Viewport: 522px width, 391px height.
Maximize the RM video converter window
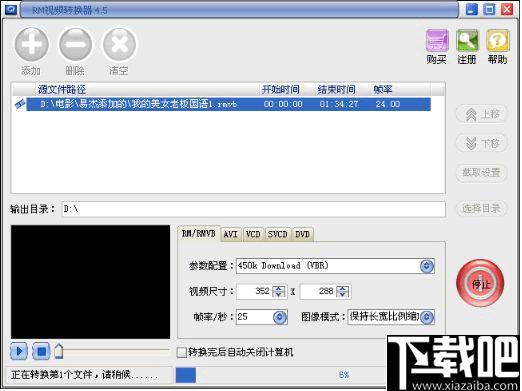489,9
